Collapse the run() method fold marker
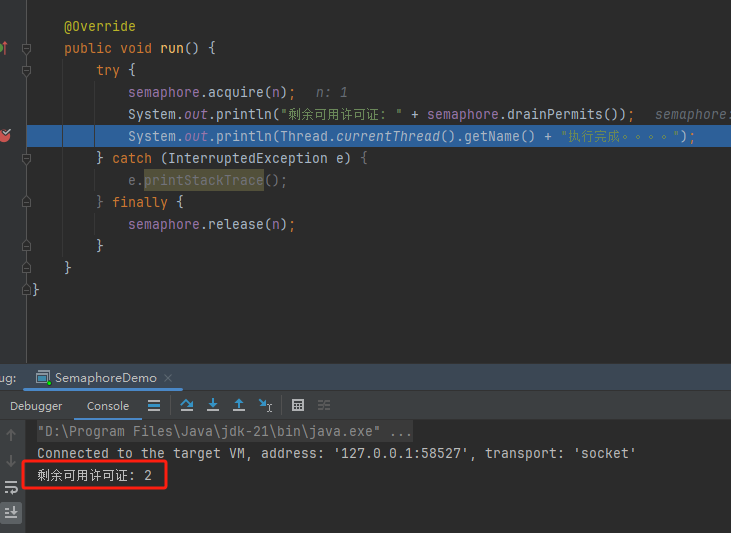 (x=27, y=48)
